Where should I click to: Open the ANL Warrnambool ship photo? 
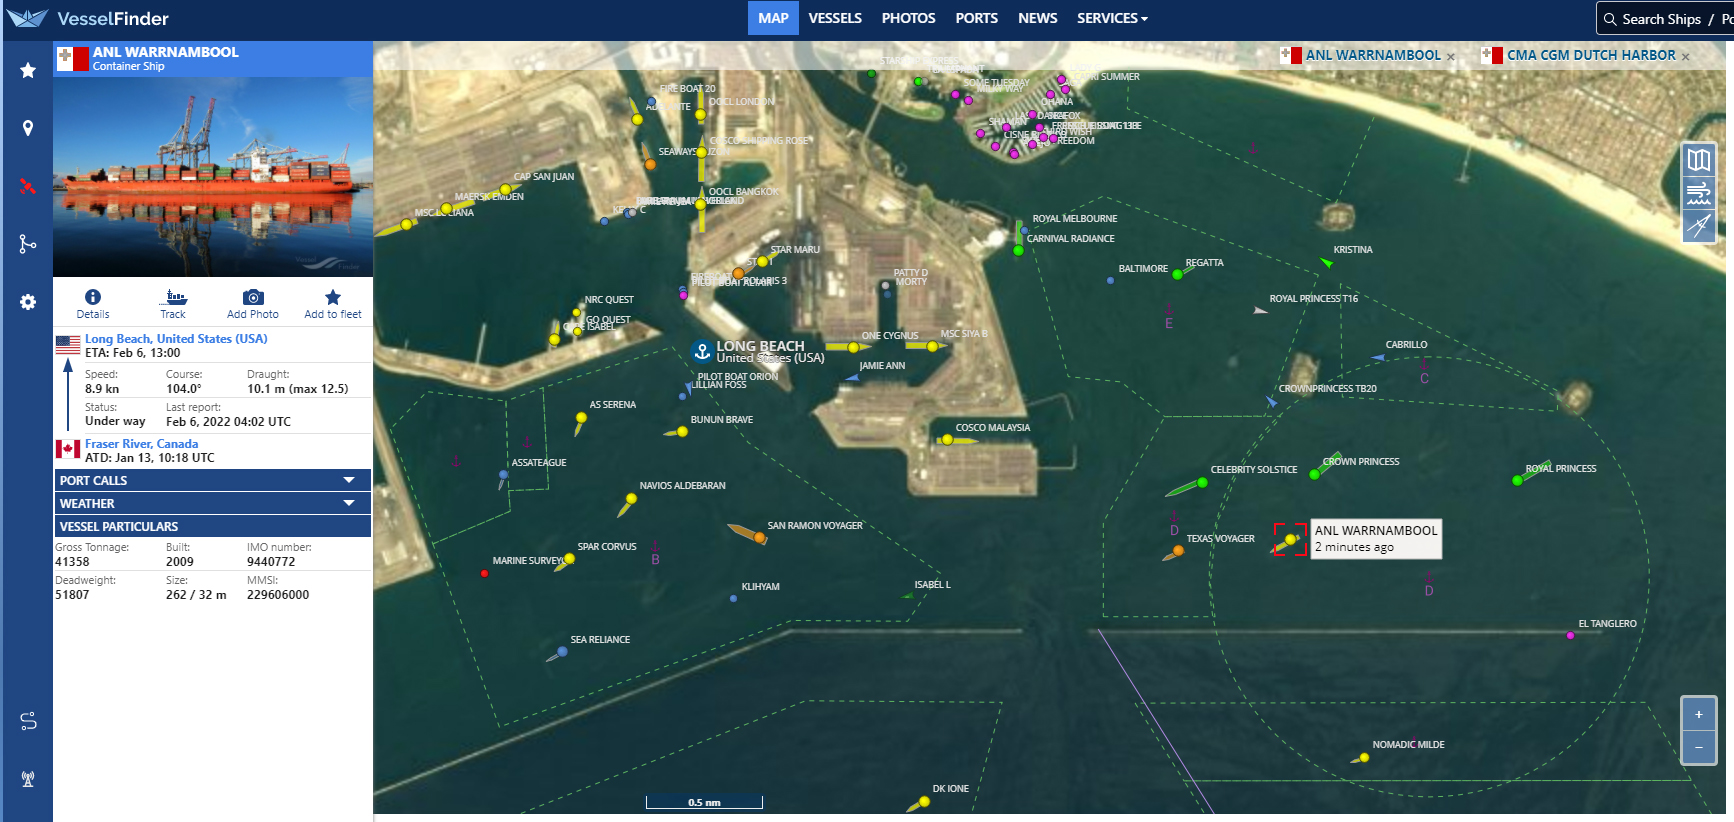click(x=213, y=177)
